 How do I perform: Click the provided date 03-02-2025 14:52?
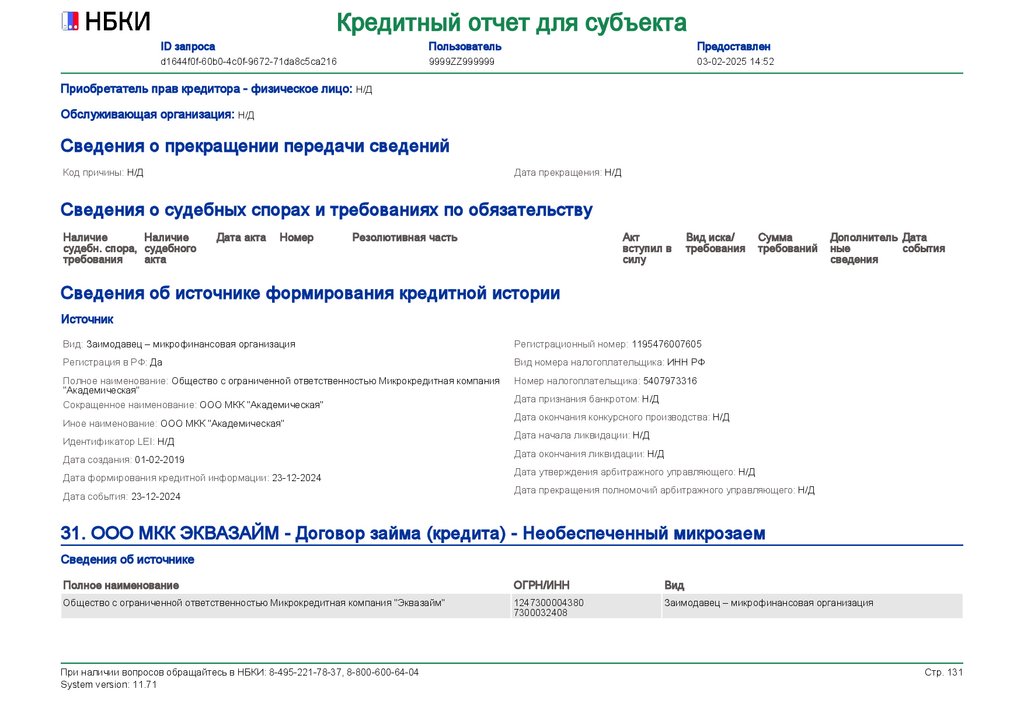[x=735, y=61]
